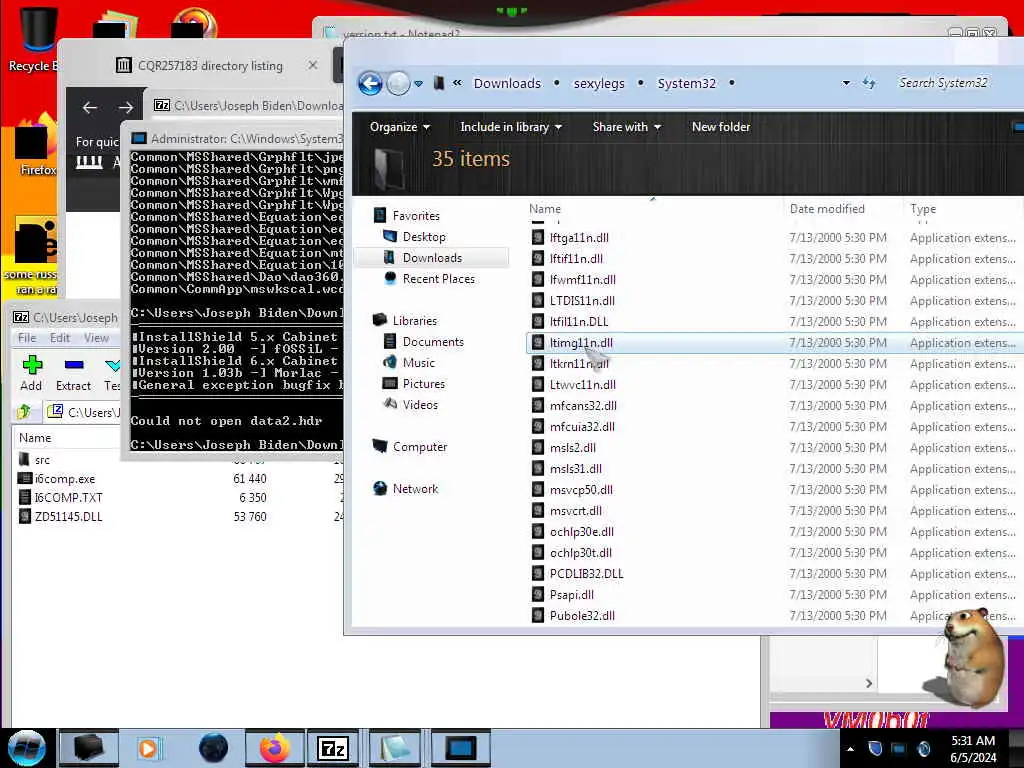Select ochlp30e.dll file icon
This screenshot has width=1024, height=768.
[x=537, y=532]
